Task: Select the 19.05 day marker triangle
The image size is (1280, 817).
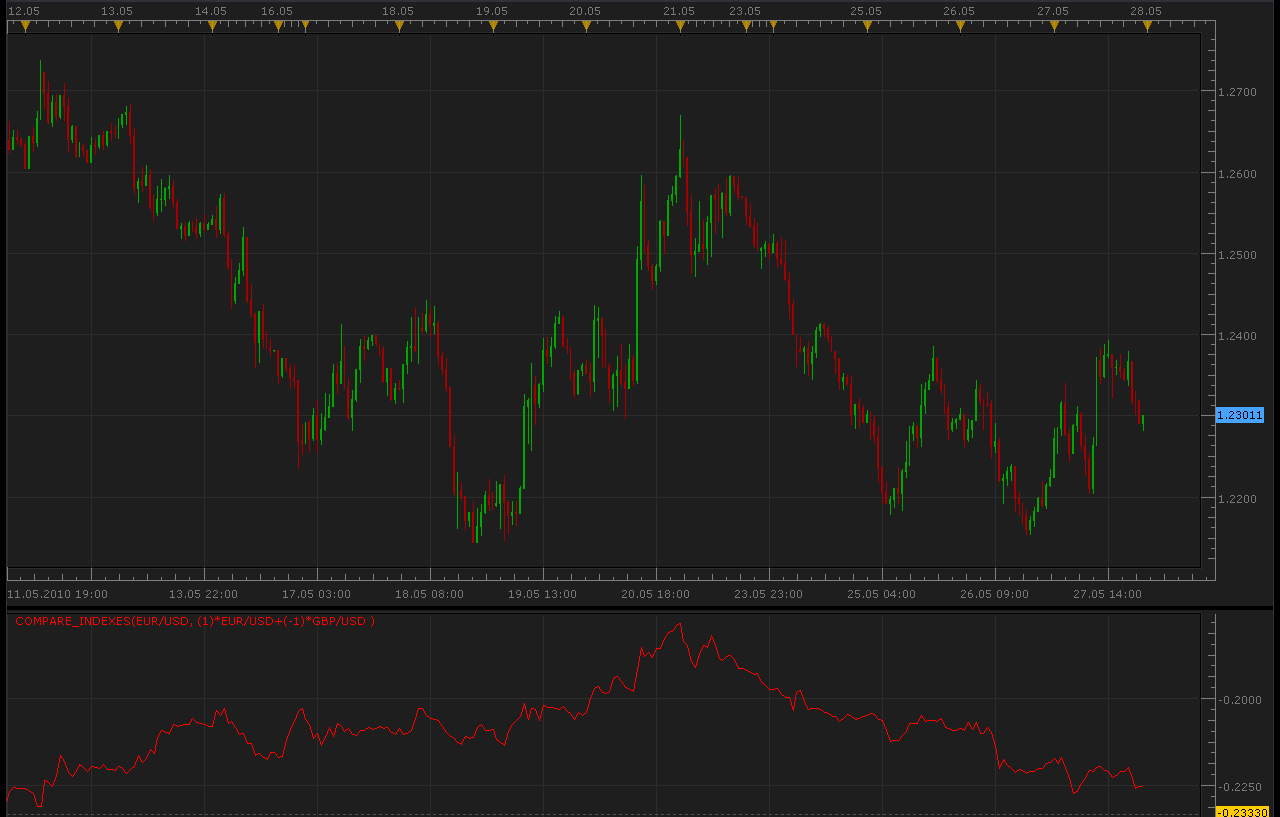Action: click(x=493, y=26)
